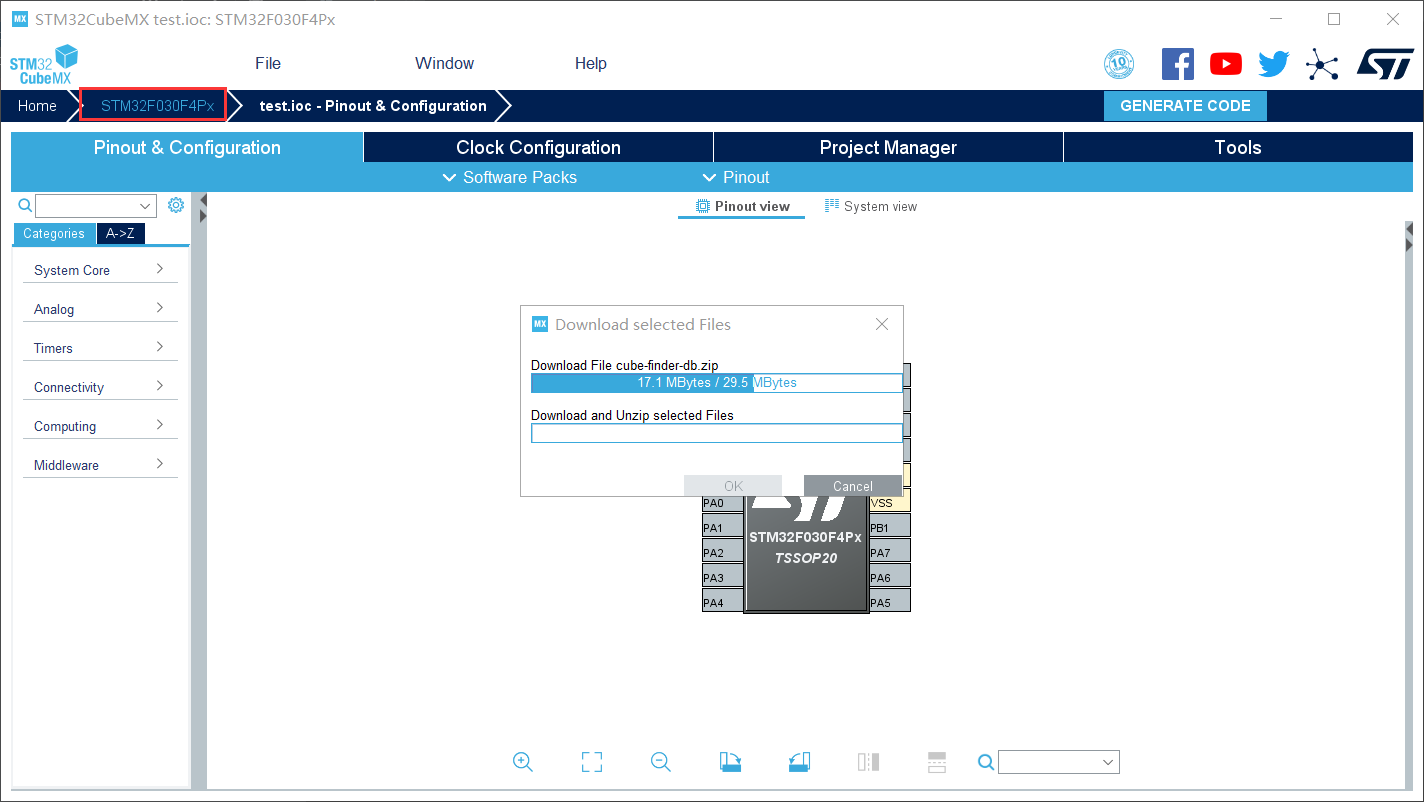Select pin PA0 on chip
The width and height of the screenshot is (1424, 802).
[x=722, y=503]
